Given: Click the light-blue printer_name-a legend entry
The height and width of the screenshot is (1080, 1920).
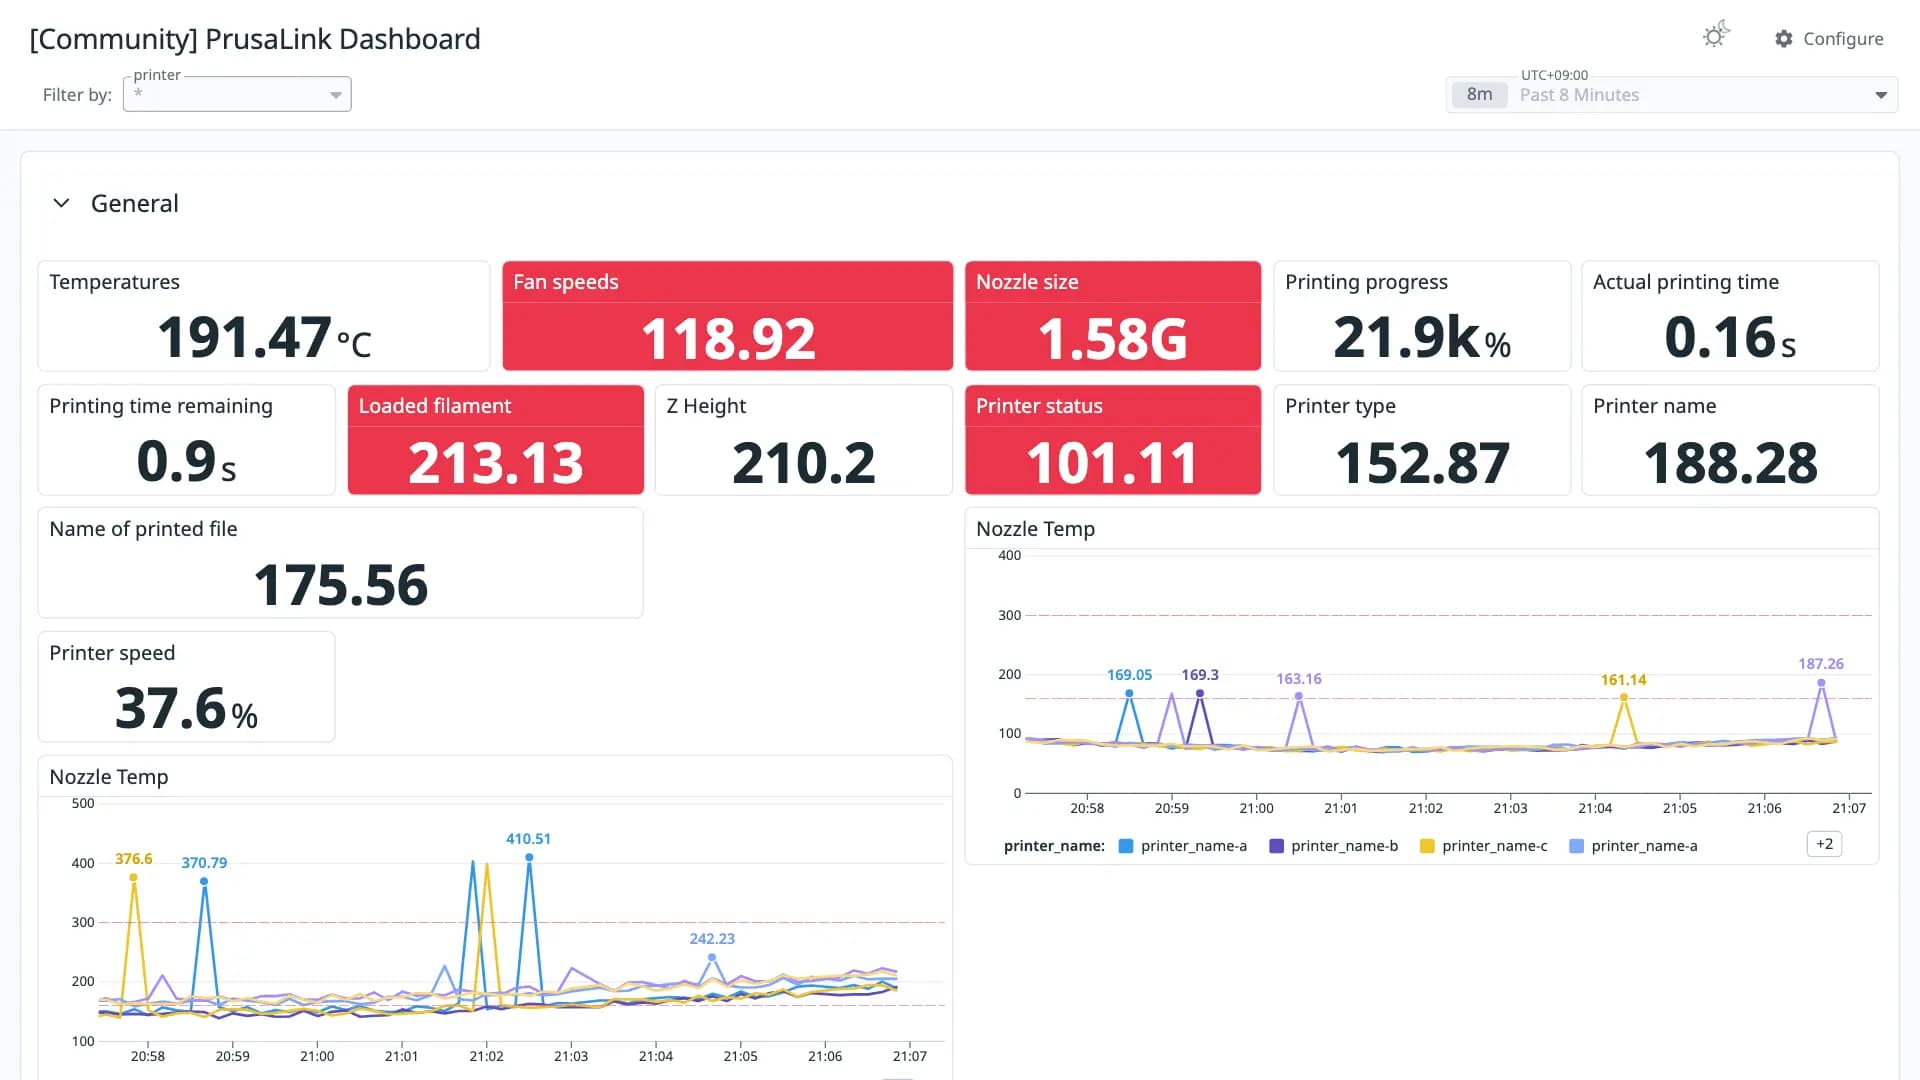Looking at the screenshot, I should point(1633,846).
